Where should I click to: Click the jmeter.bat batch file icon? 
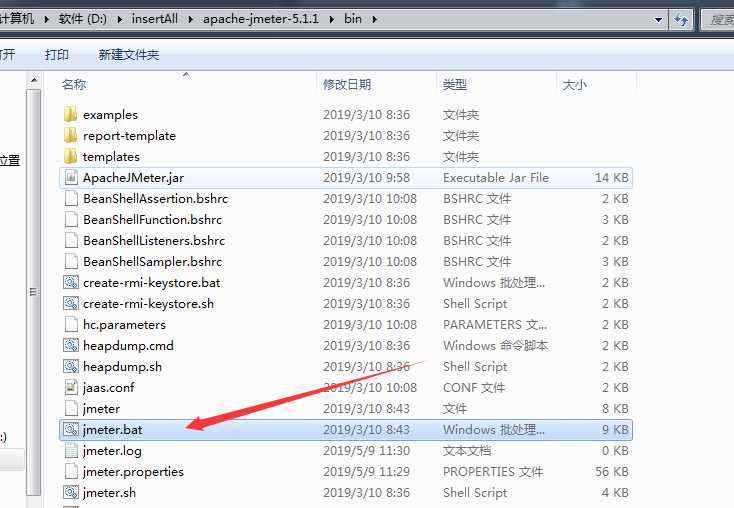71,429
